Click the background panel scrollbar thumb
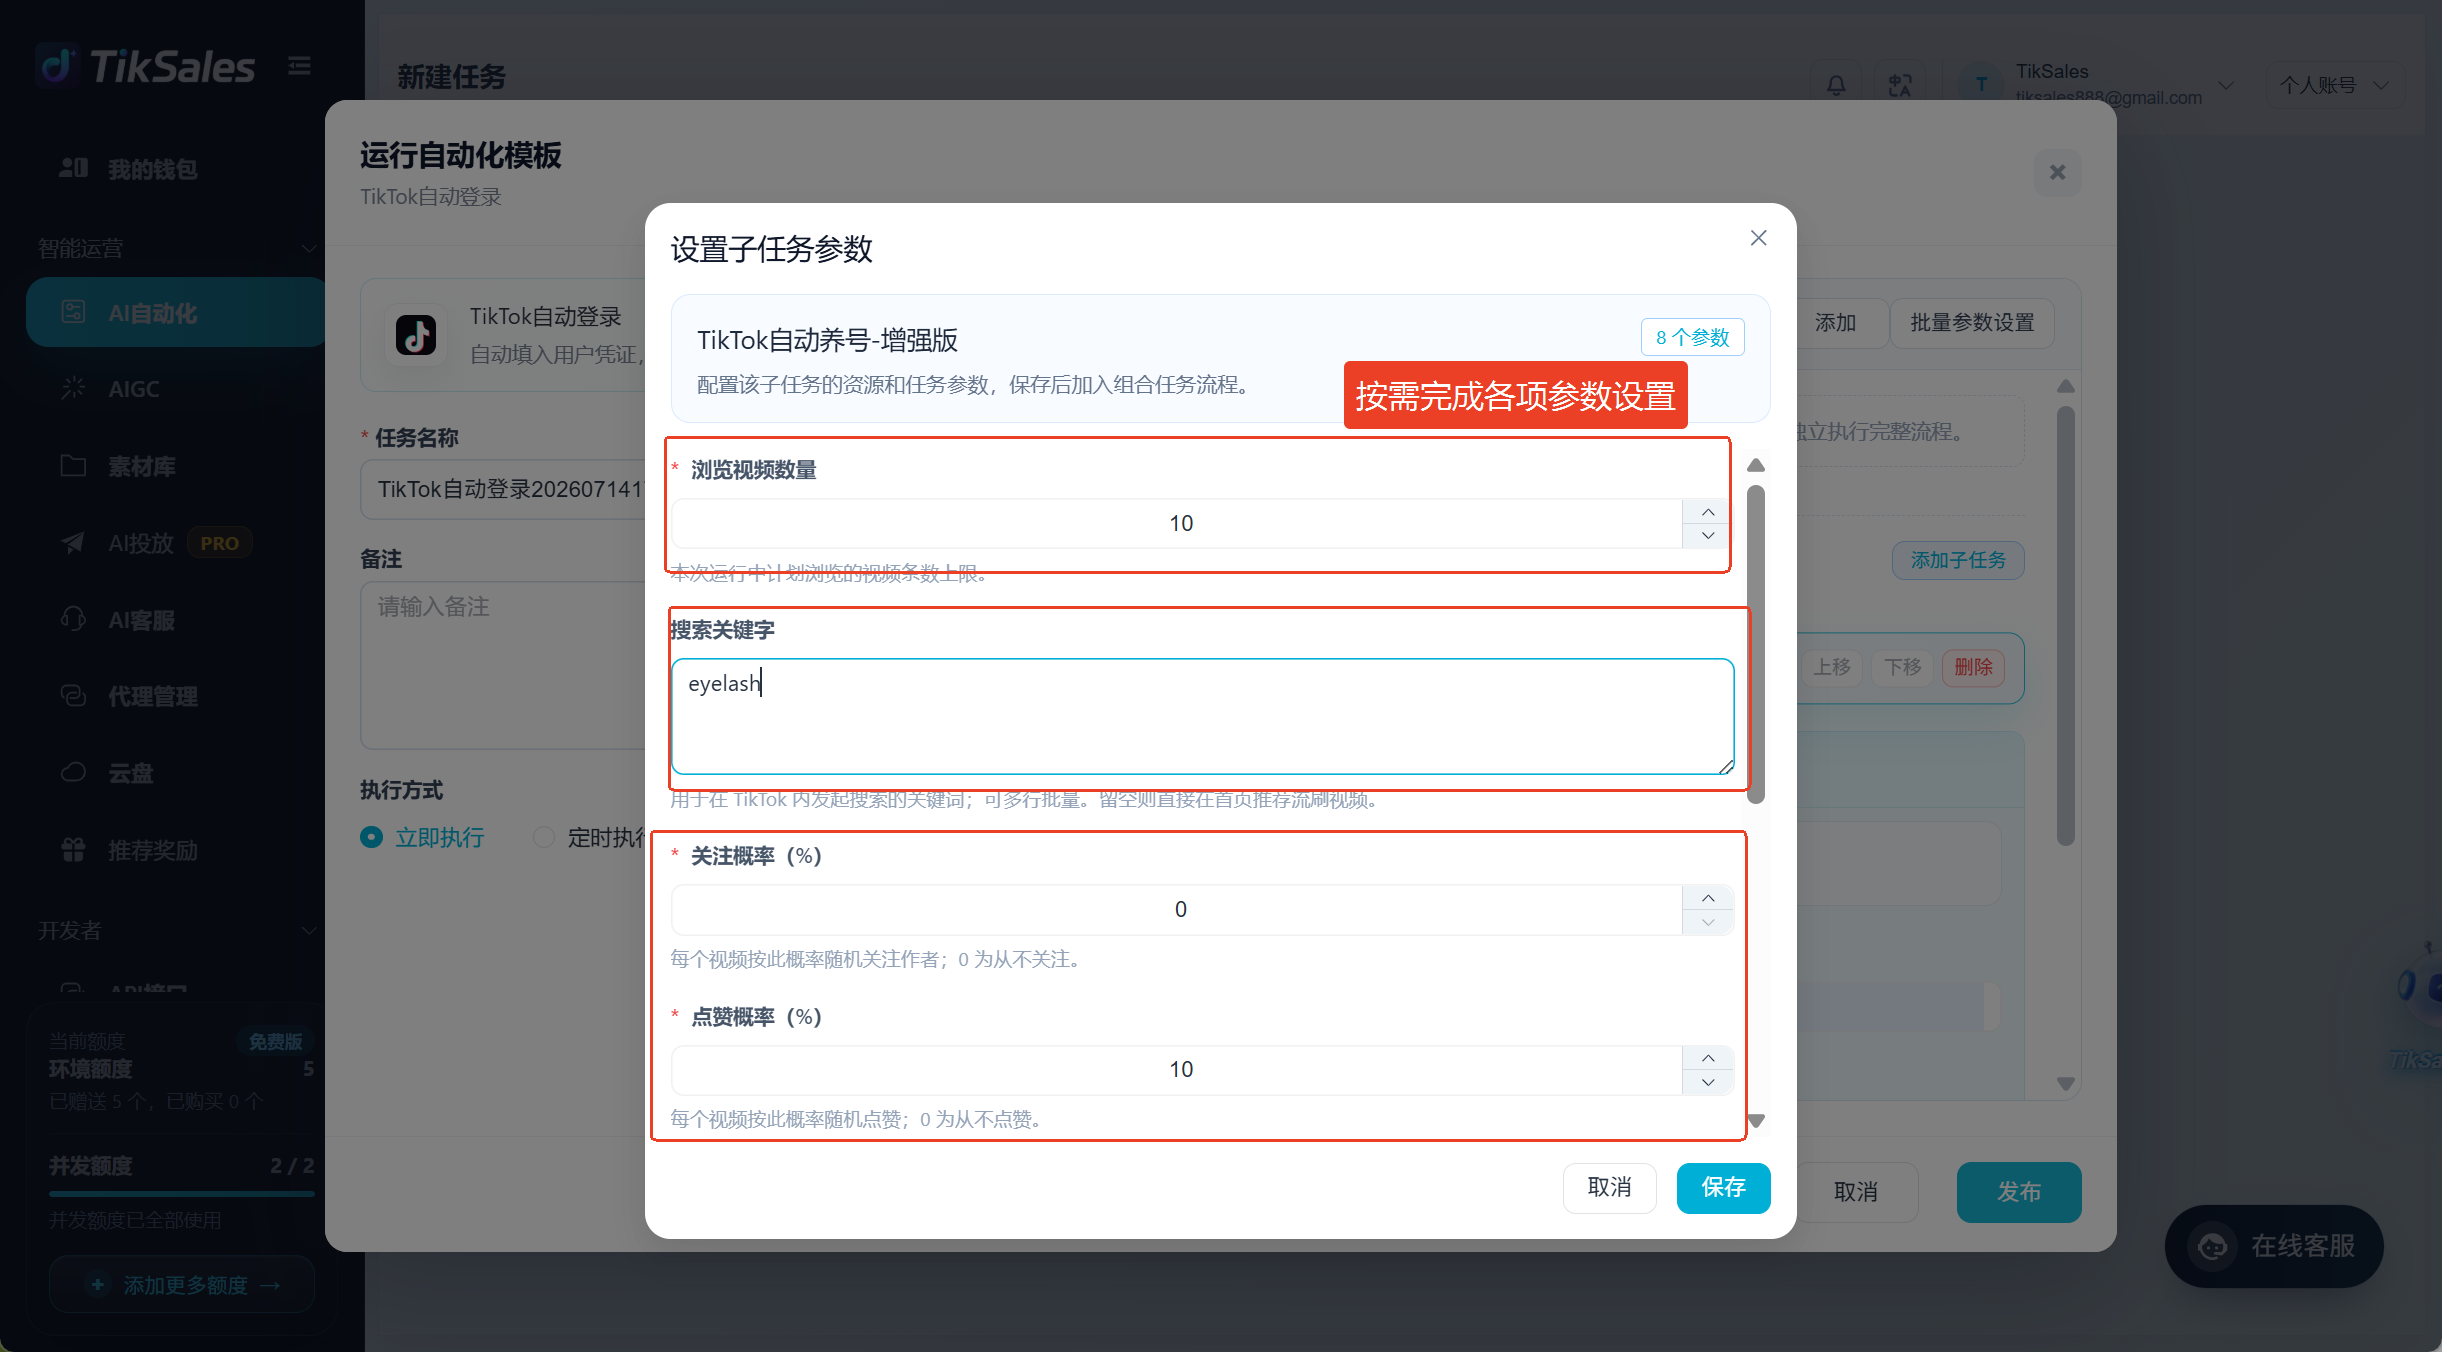The width and height of the screenshot is (2442, 1352). [x=2066, y=625]
